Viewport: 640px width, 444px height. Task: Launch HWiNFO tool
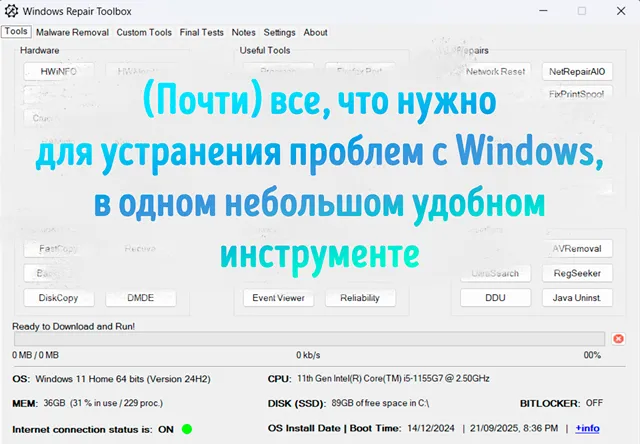[59, 71]
